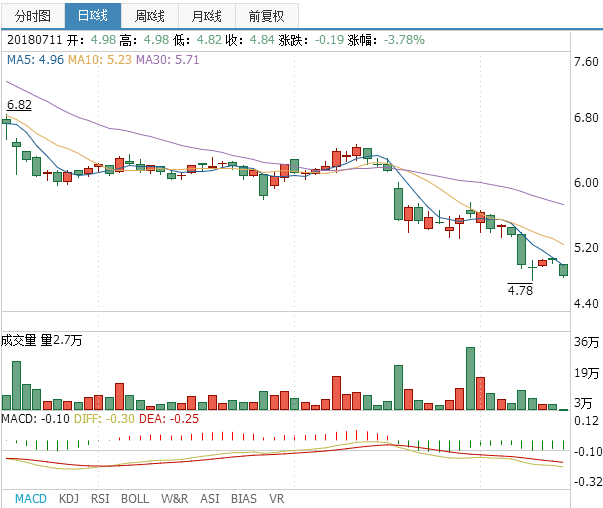Click the MA30: 5.71 label
Screen dimensions: 603x508
168,60
